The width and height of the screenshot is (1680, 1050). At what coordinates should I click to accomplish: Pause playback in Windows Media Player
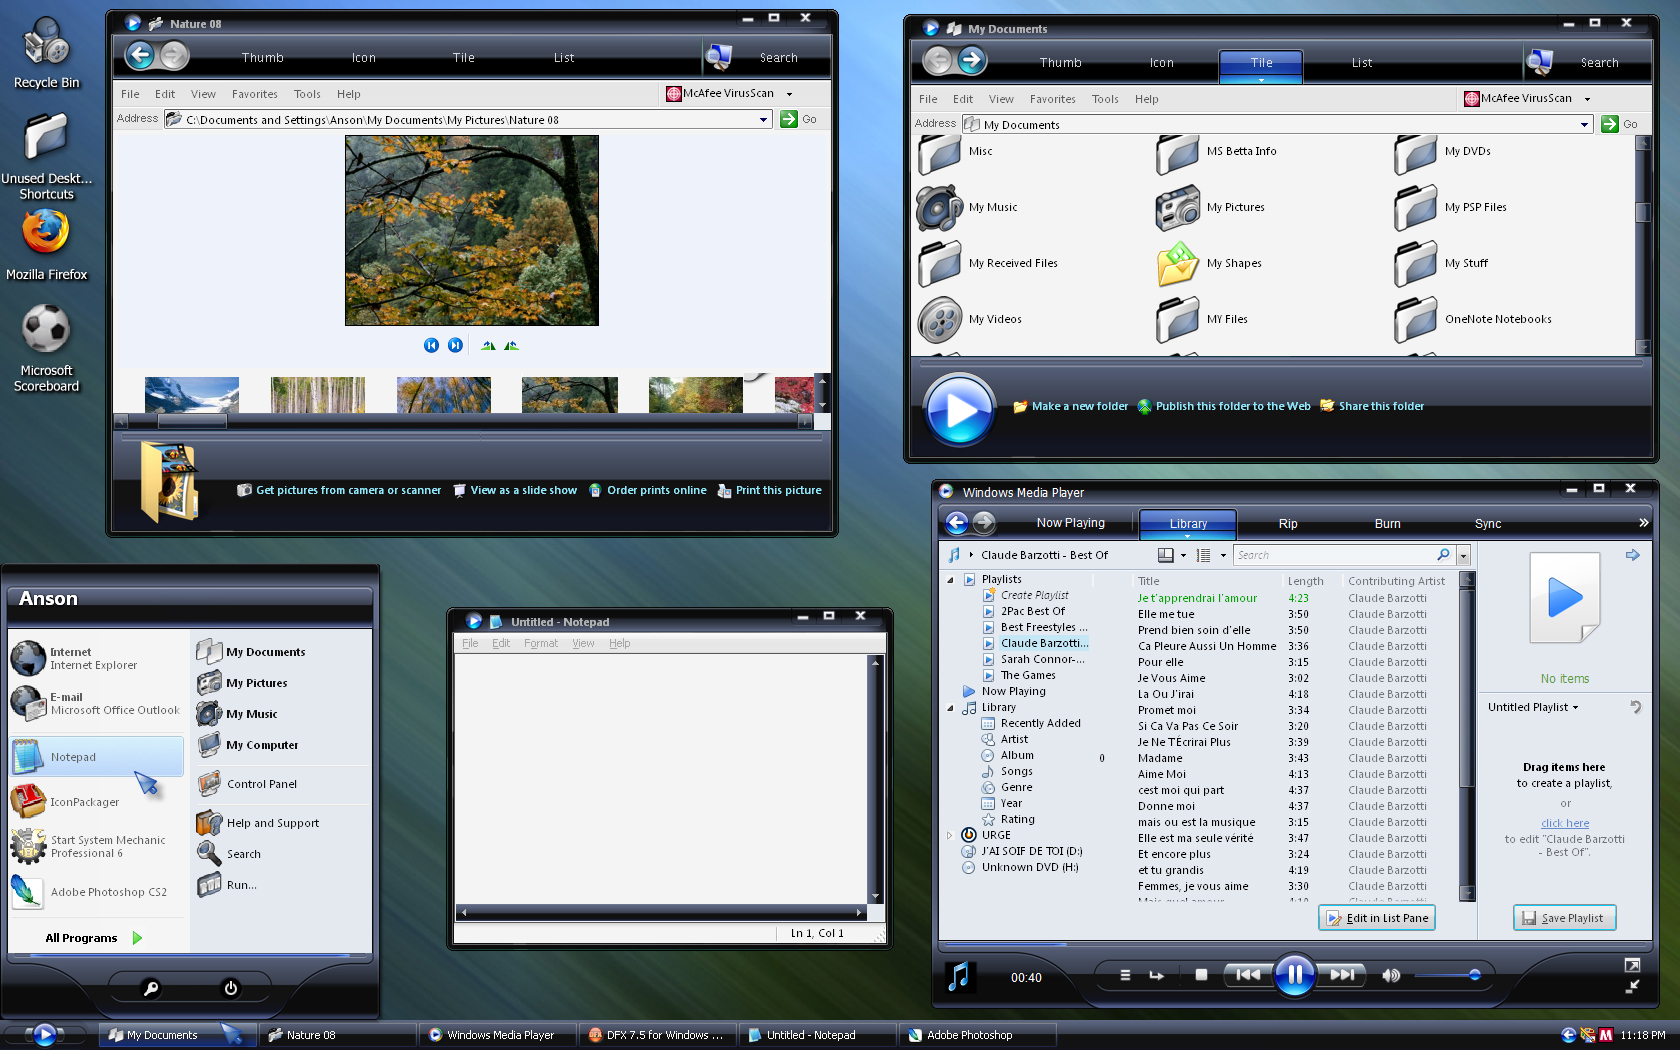[x=1294, y=975]
